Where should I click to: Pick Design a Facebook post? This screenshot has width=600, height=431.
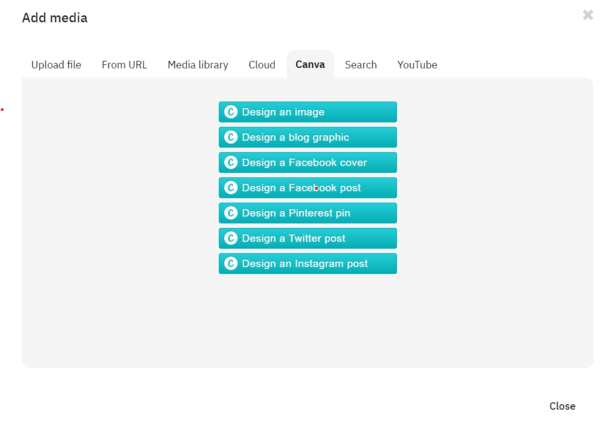click(308, 188)
